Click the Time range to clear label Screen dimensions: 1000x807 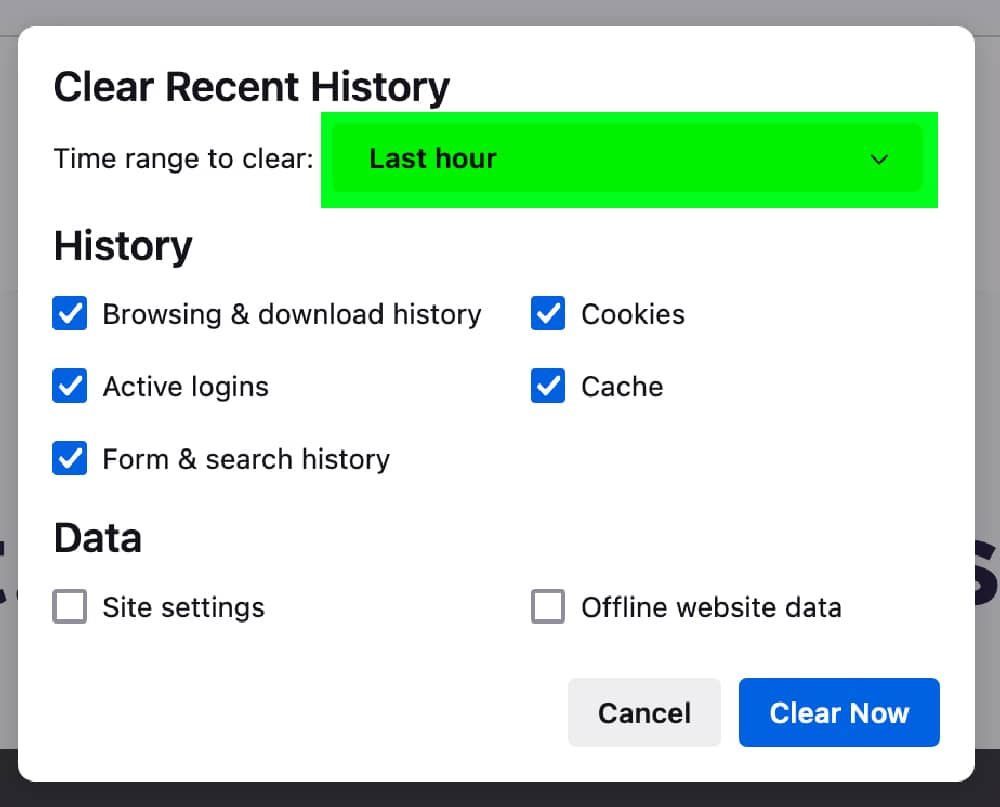pyautogui.click(x=183, y=159)
